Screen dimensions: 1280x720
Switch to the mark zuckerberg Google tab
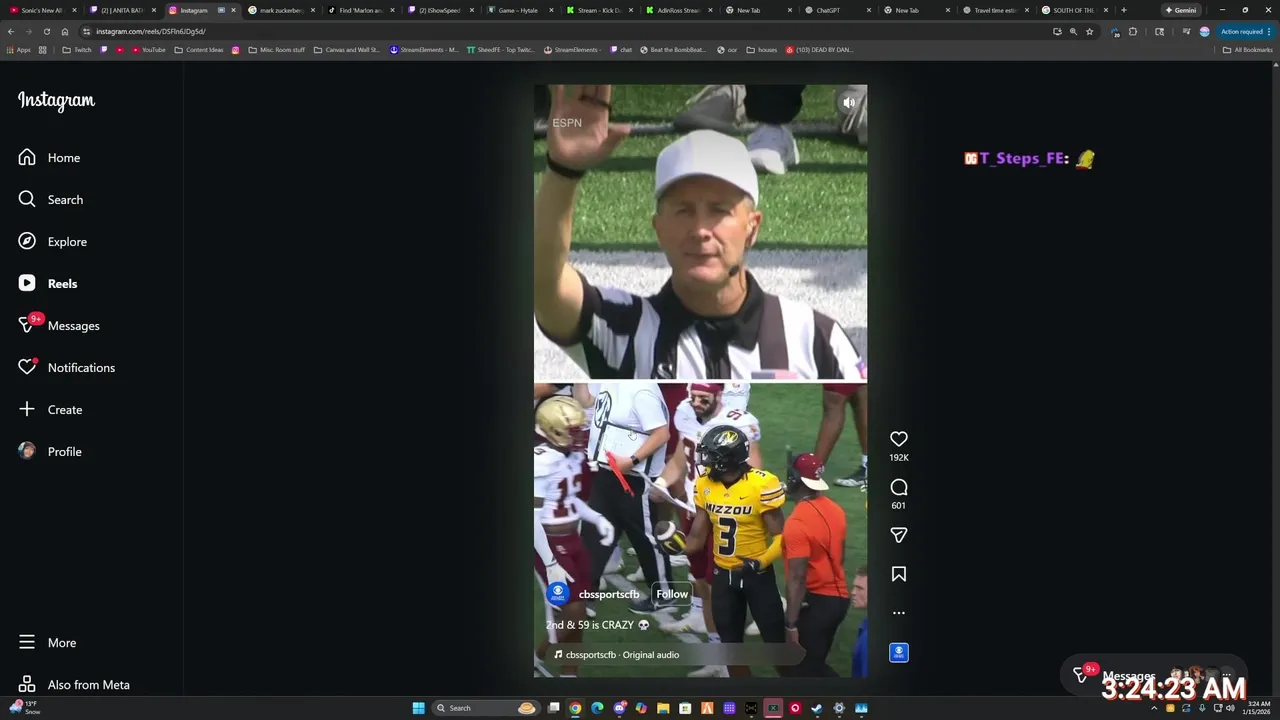pos(282,10)
